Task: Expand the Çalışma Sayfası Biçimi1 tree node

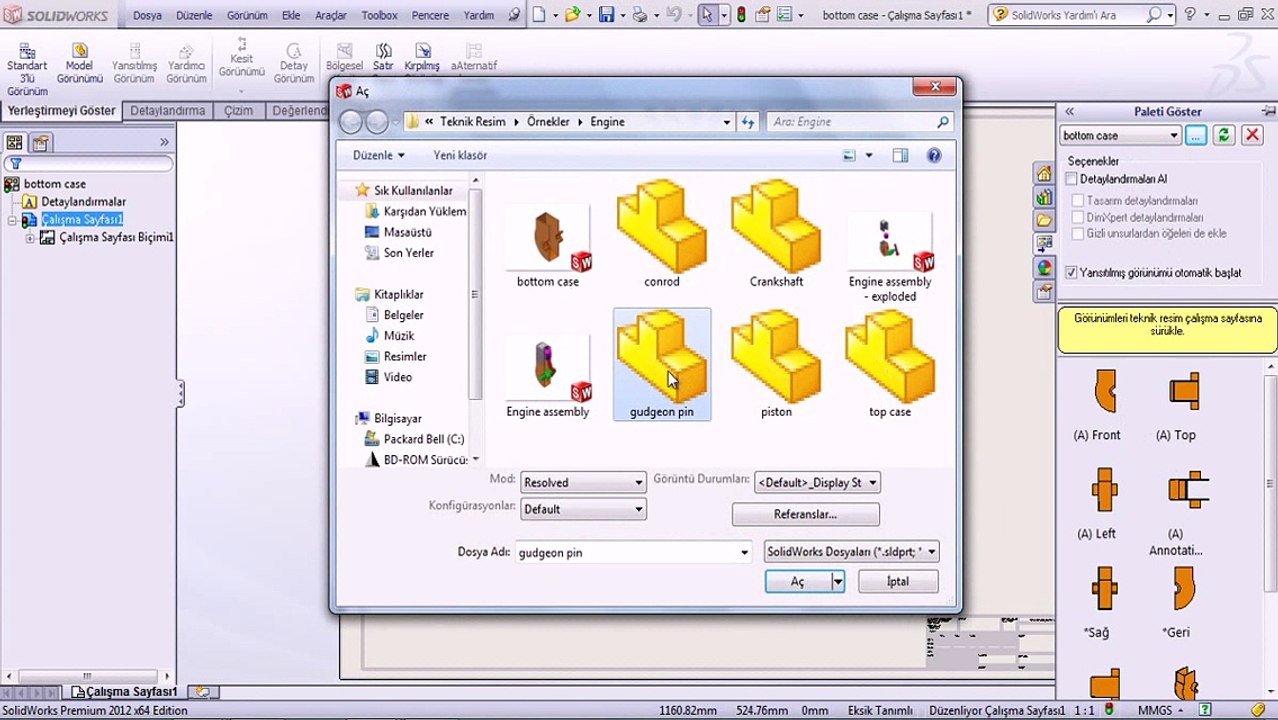Action: pyautogui.click(x=30, y=238)
